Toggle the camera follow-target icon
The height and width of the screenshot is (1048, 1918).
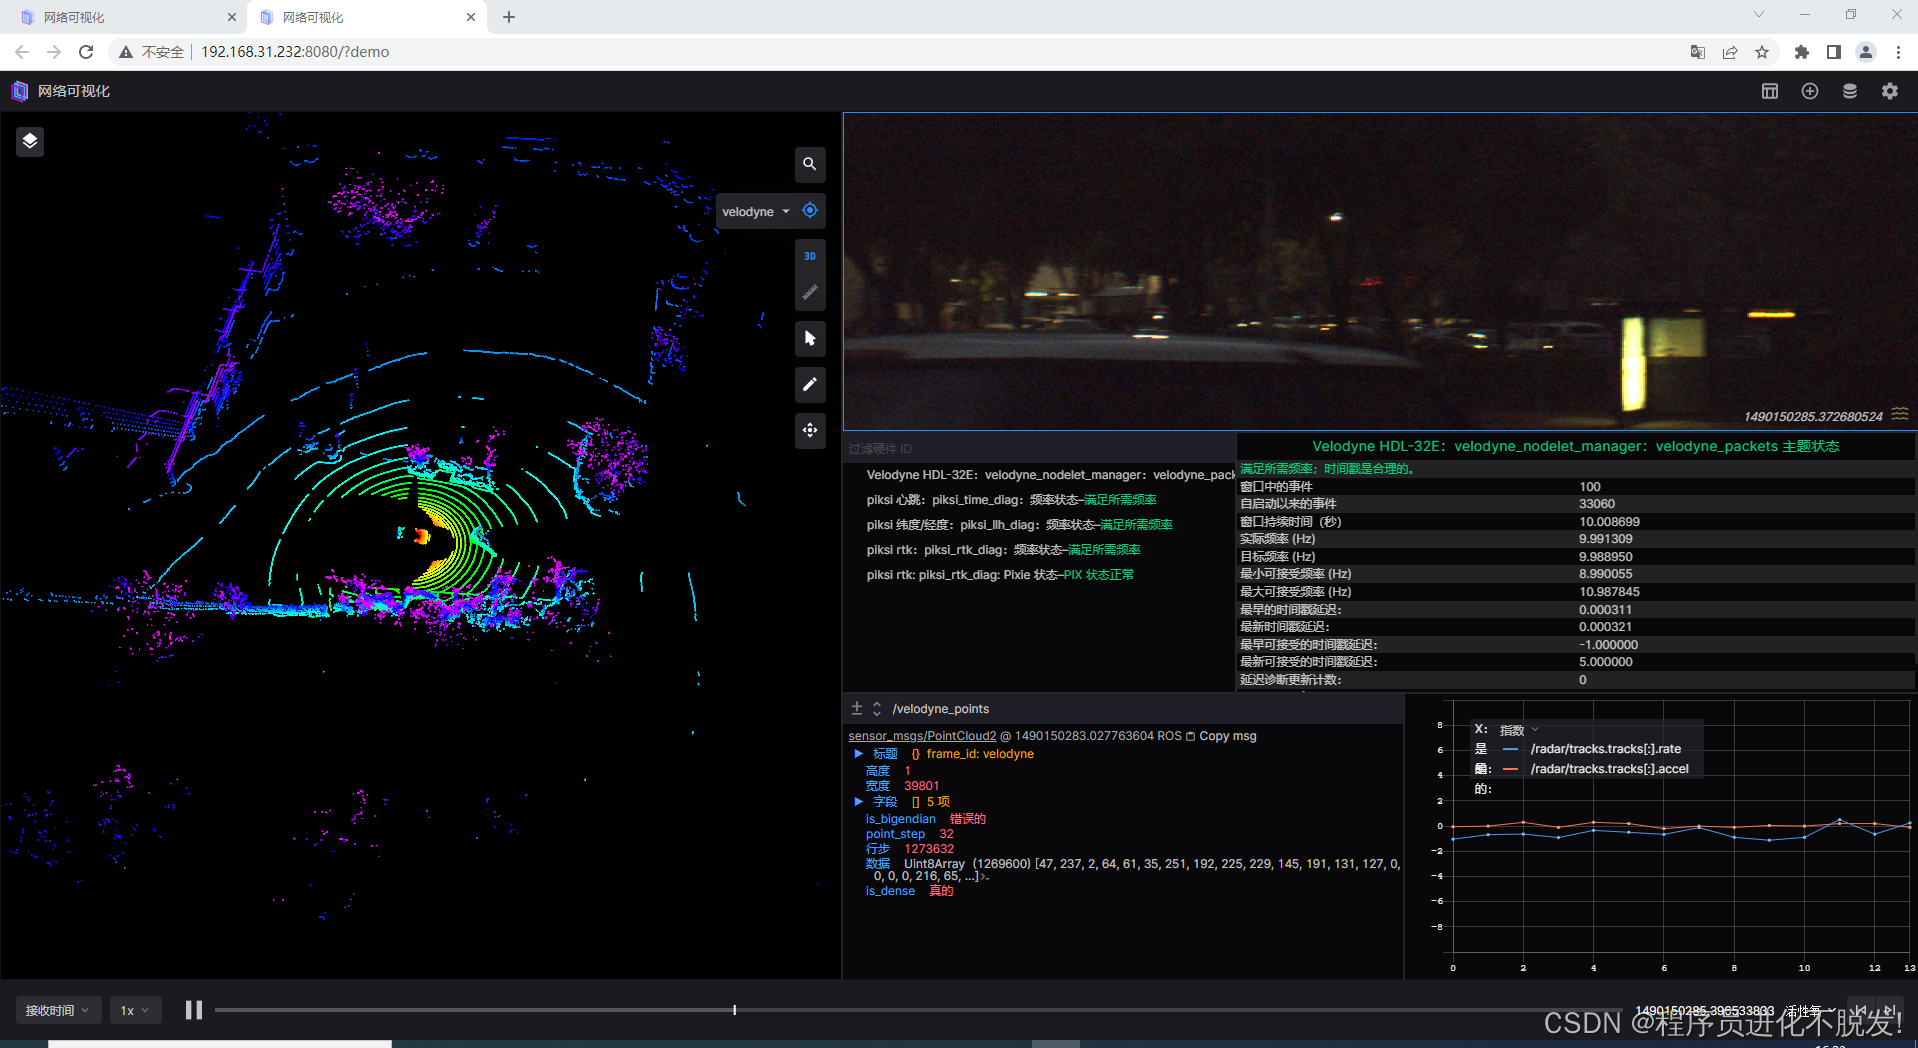click(x=810, y=210)
